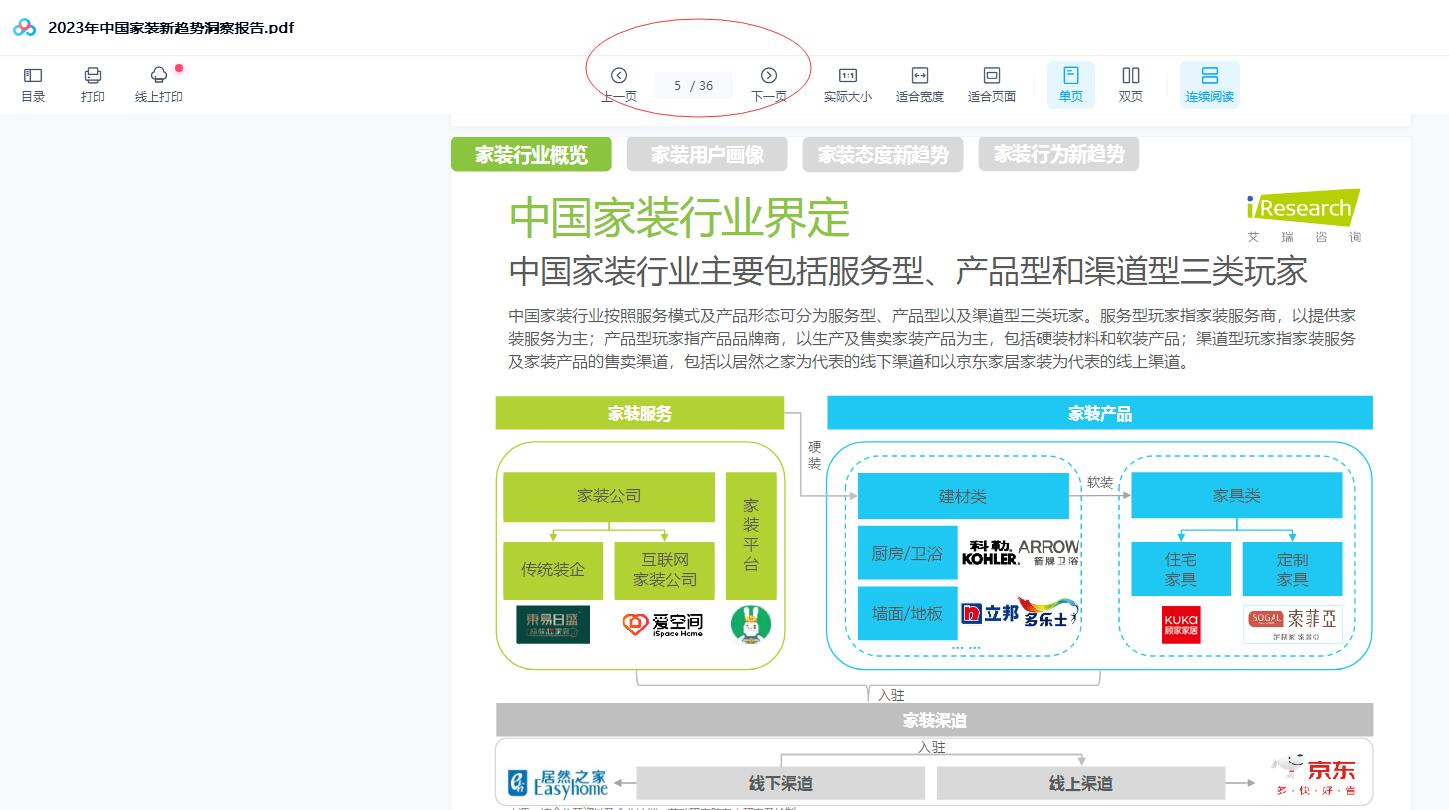Open 线上打印 online print option
The height and width of the screenshot is (810, 1449).
159,84
